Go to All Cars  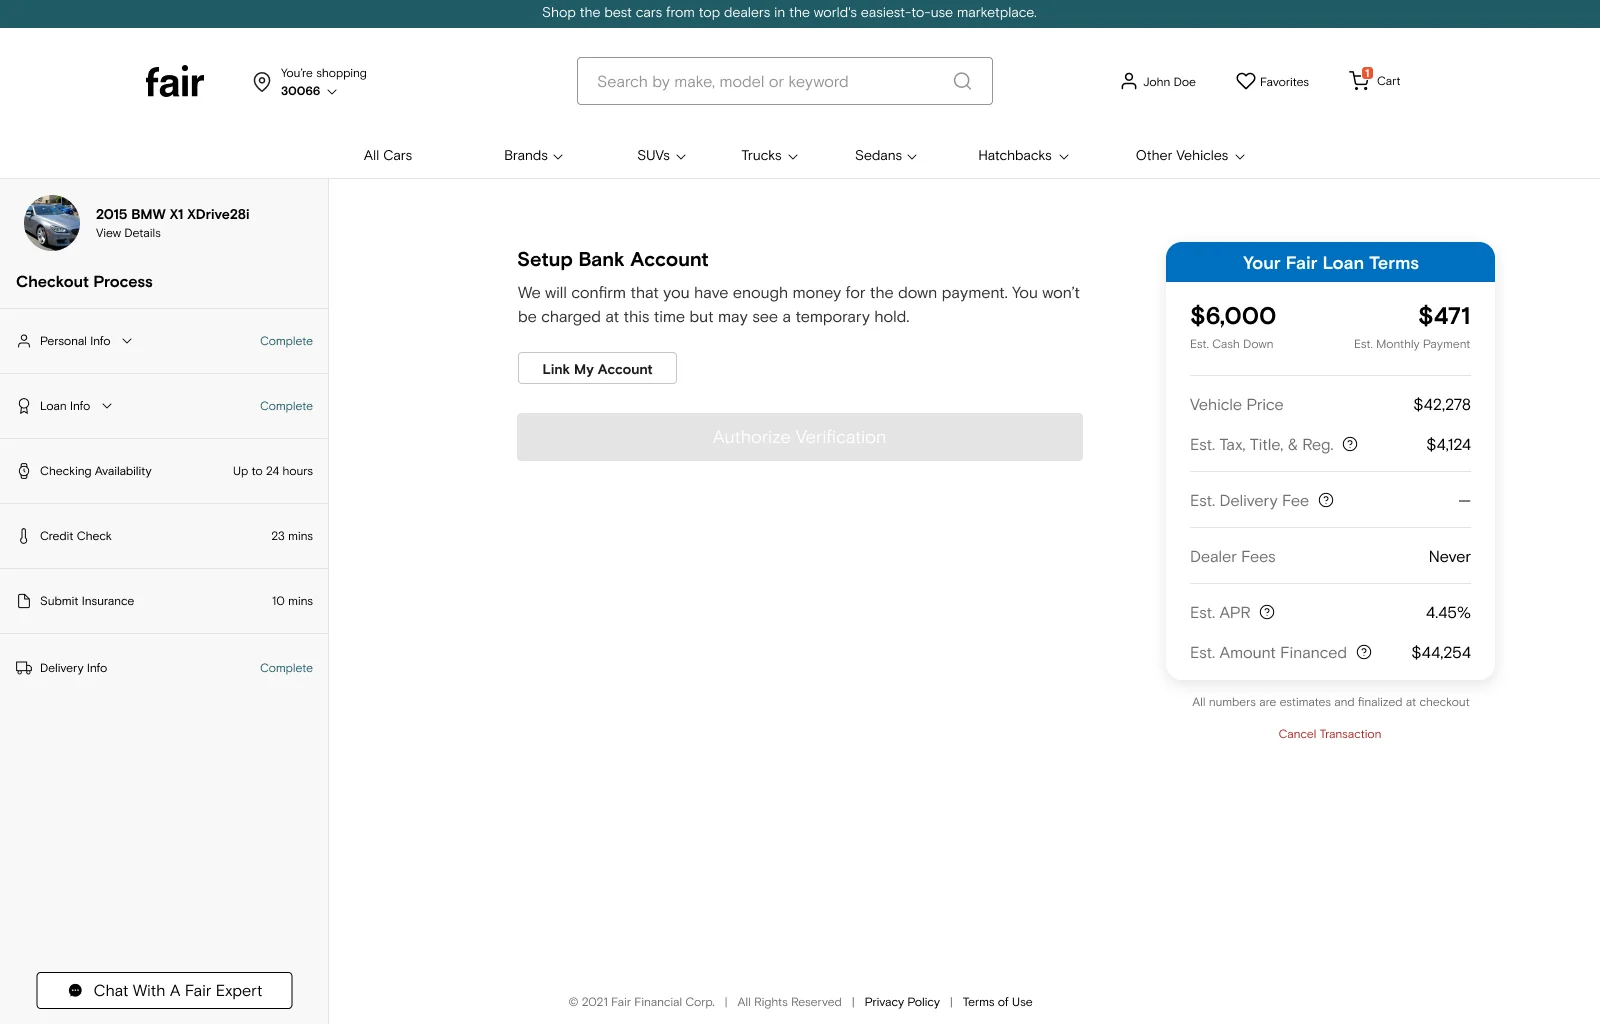[388, 156]
